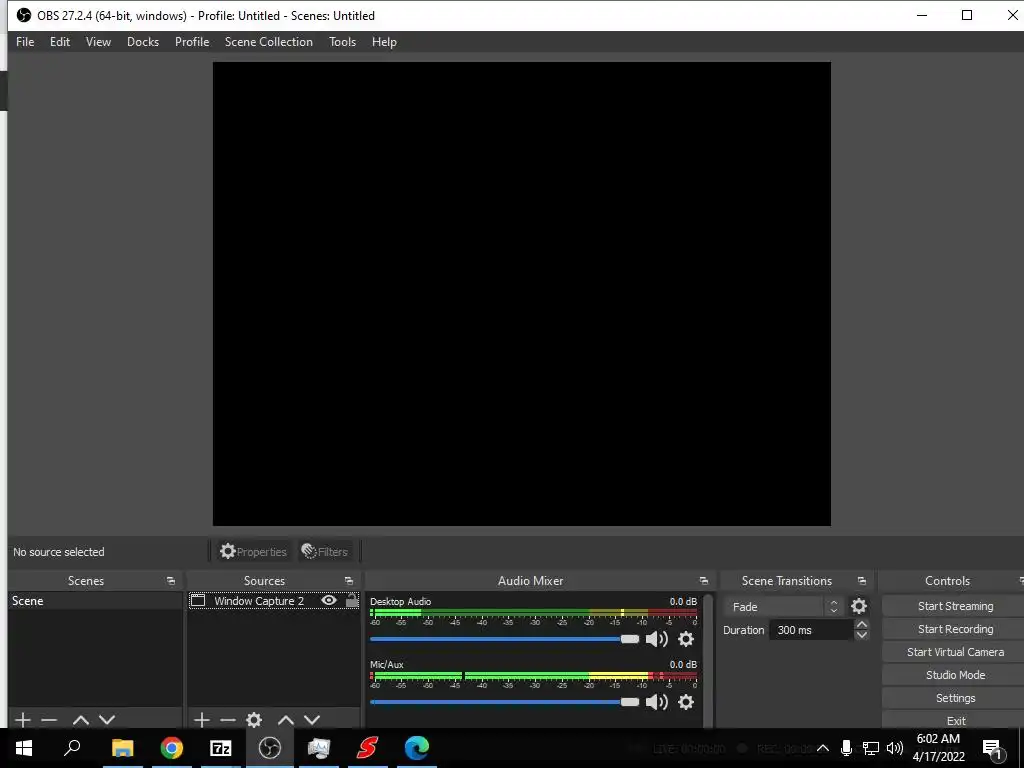Pop out the Scenes dock
The image size is (1024, 768).
(171, 581)
